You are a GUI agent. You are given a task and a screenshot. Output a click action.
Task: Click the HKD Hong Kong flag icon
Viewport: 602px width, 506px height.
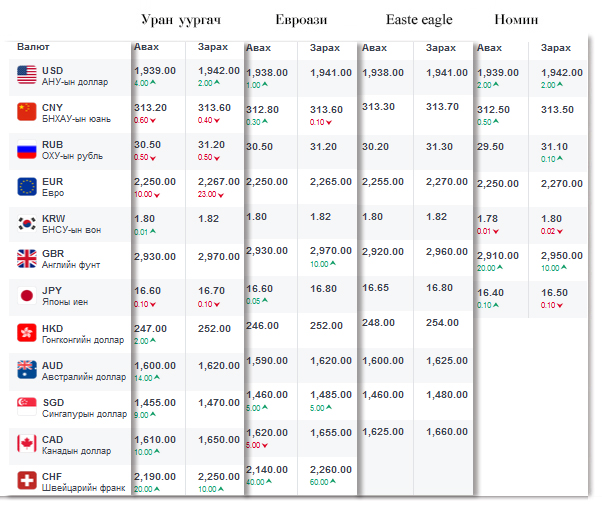coord(27,333)
